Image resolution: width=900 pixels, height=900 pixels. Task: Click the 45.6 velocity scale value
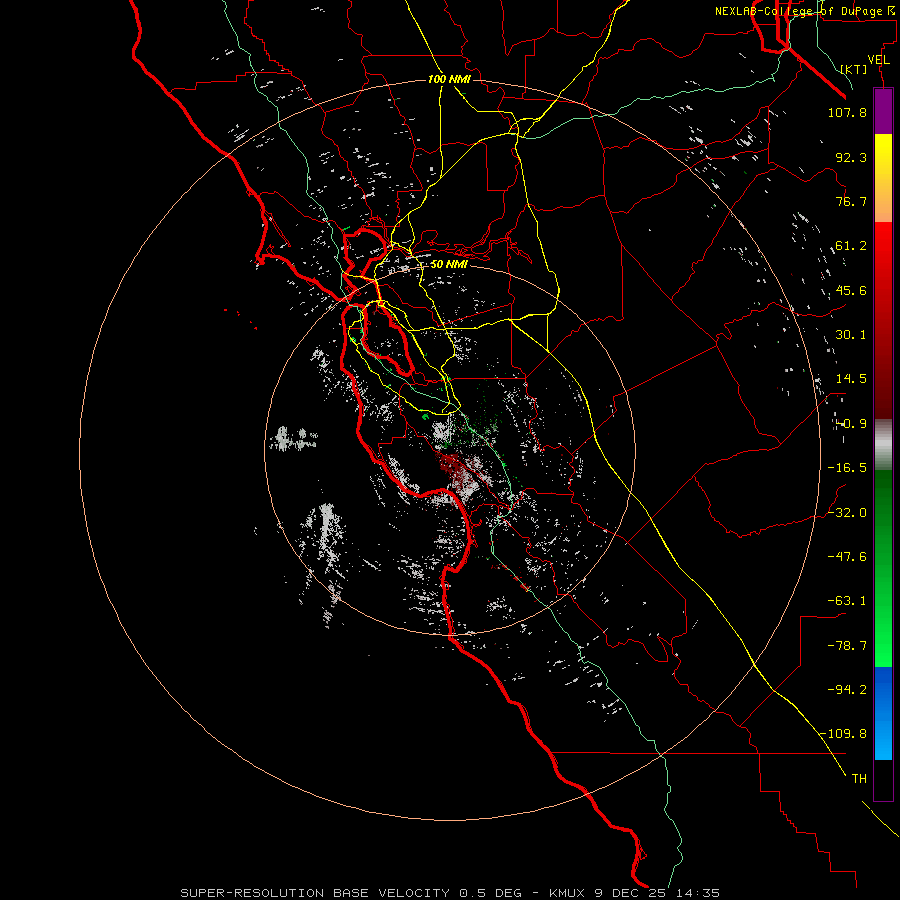(x=851, y=290)
